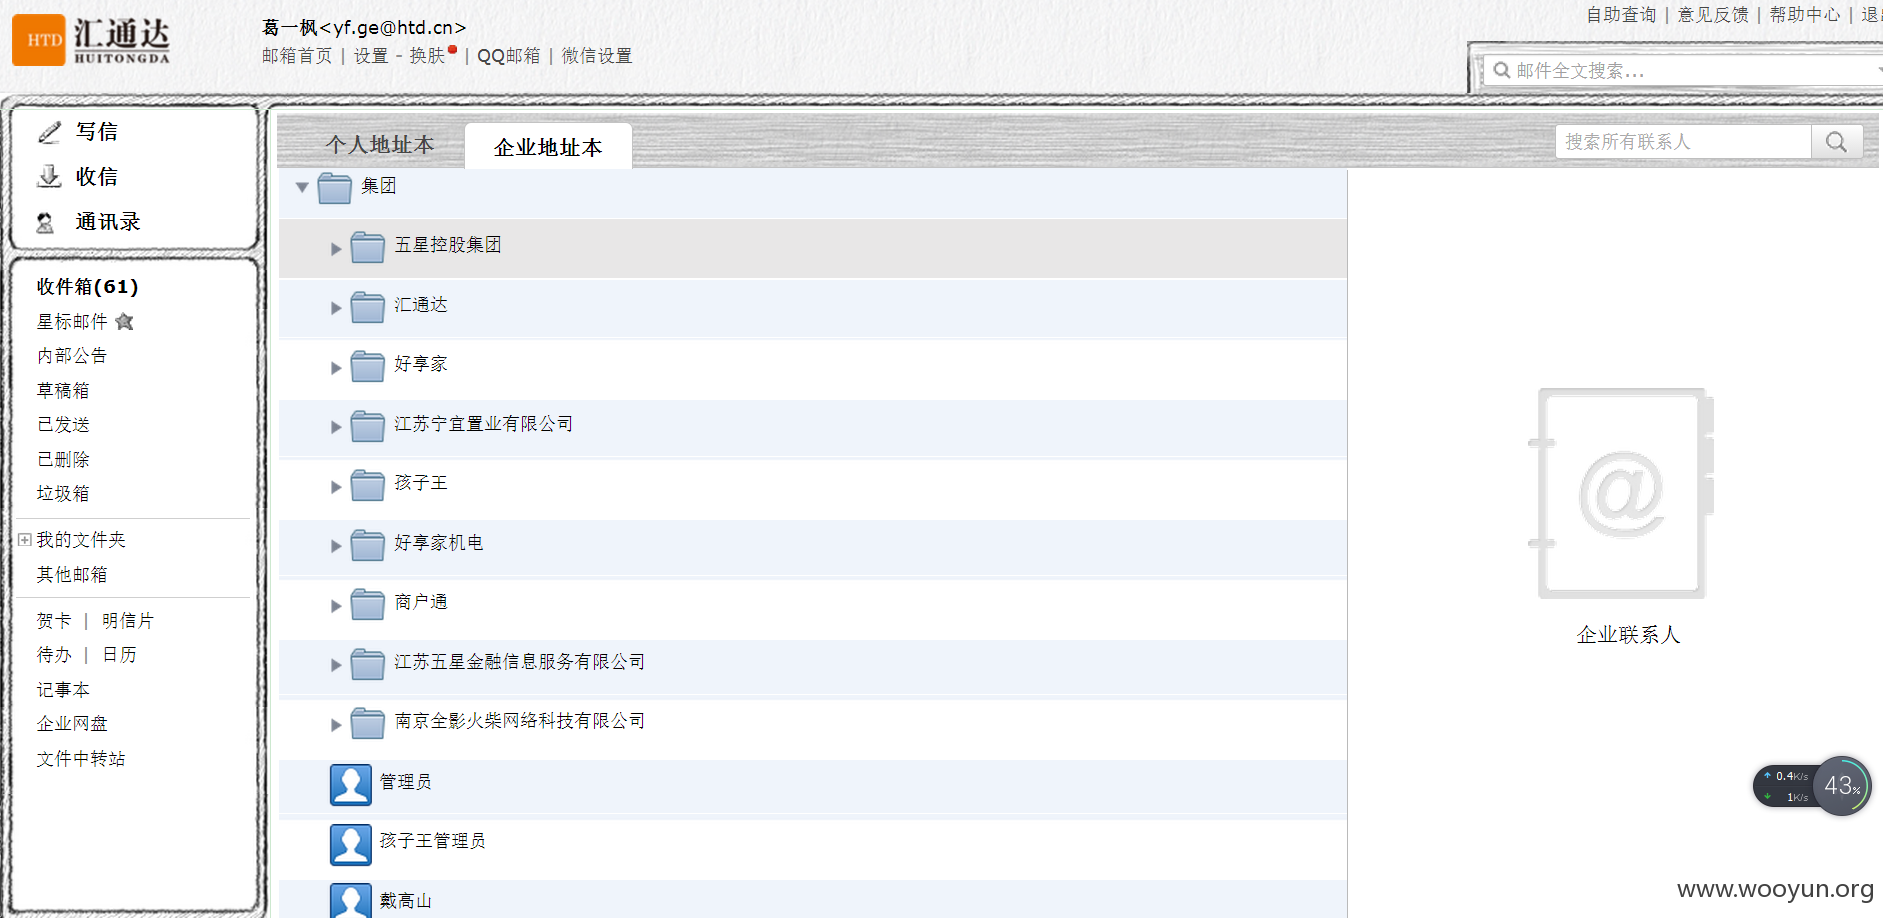Click the star icon beside 星标邮件

click(125, 322)
